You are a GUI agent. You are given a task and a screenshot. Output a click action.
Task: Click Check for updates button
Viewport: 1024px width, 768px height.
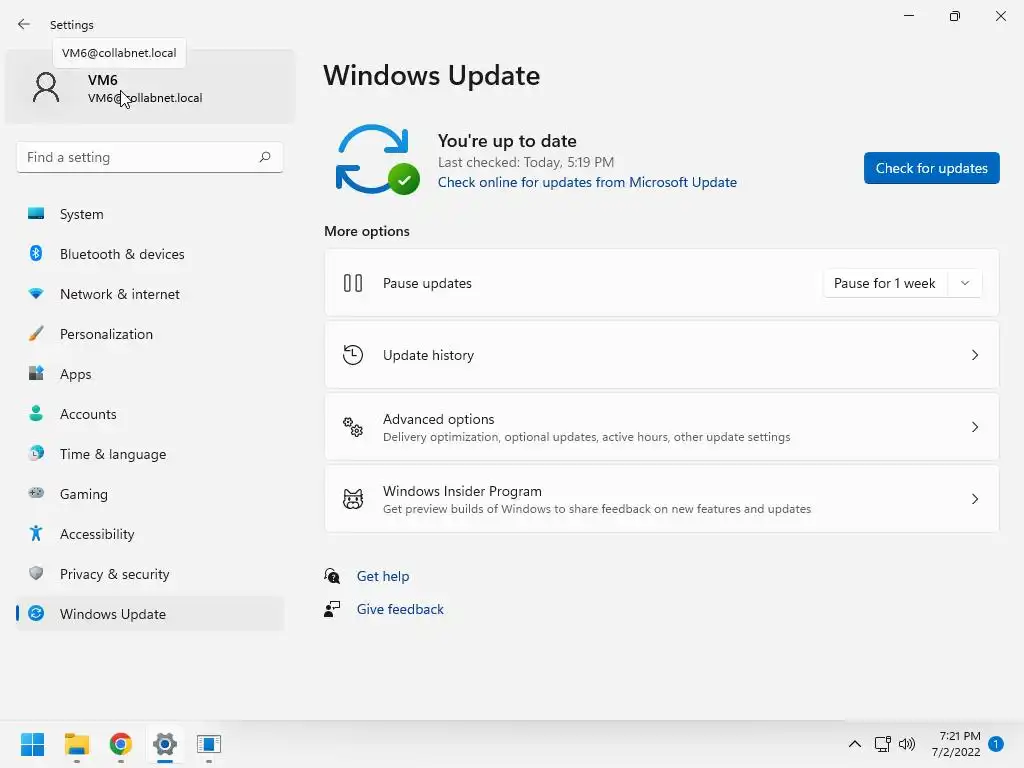[x=931, y=168]
